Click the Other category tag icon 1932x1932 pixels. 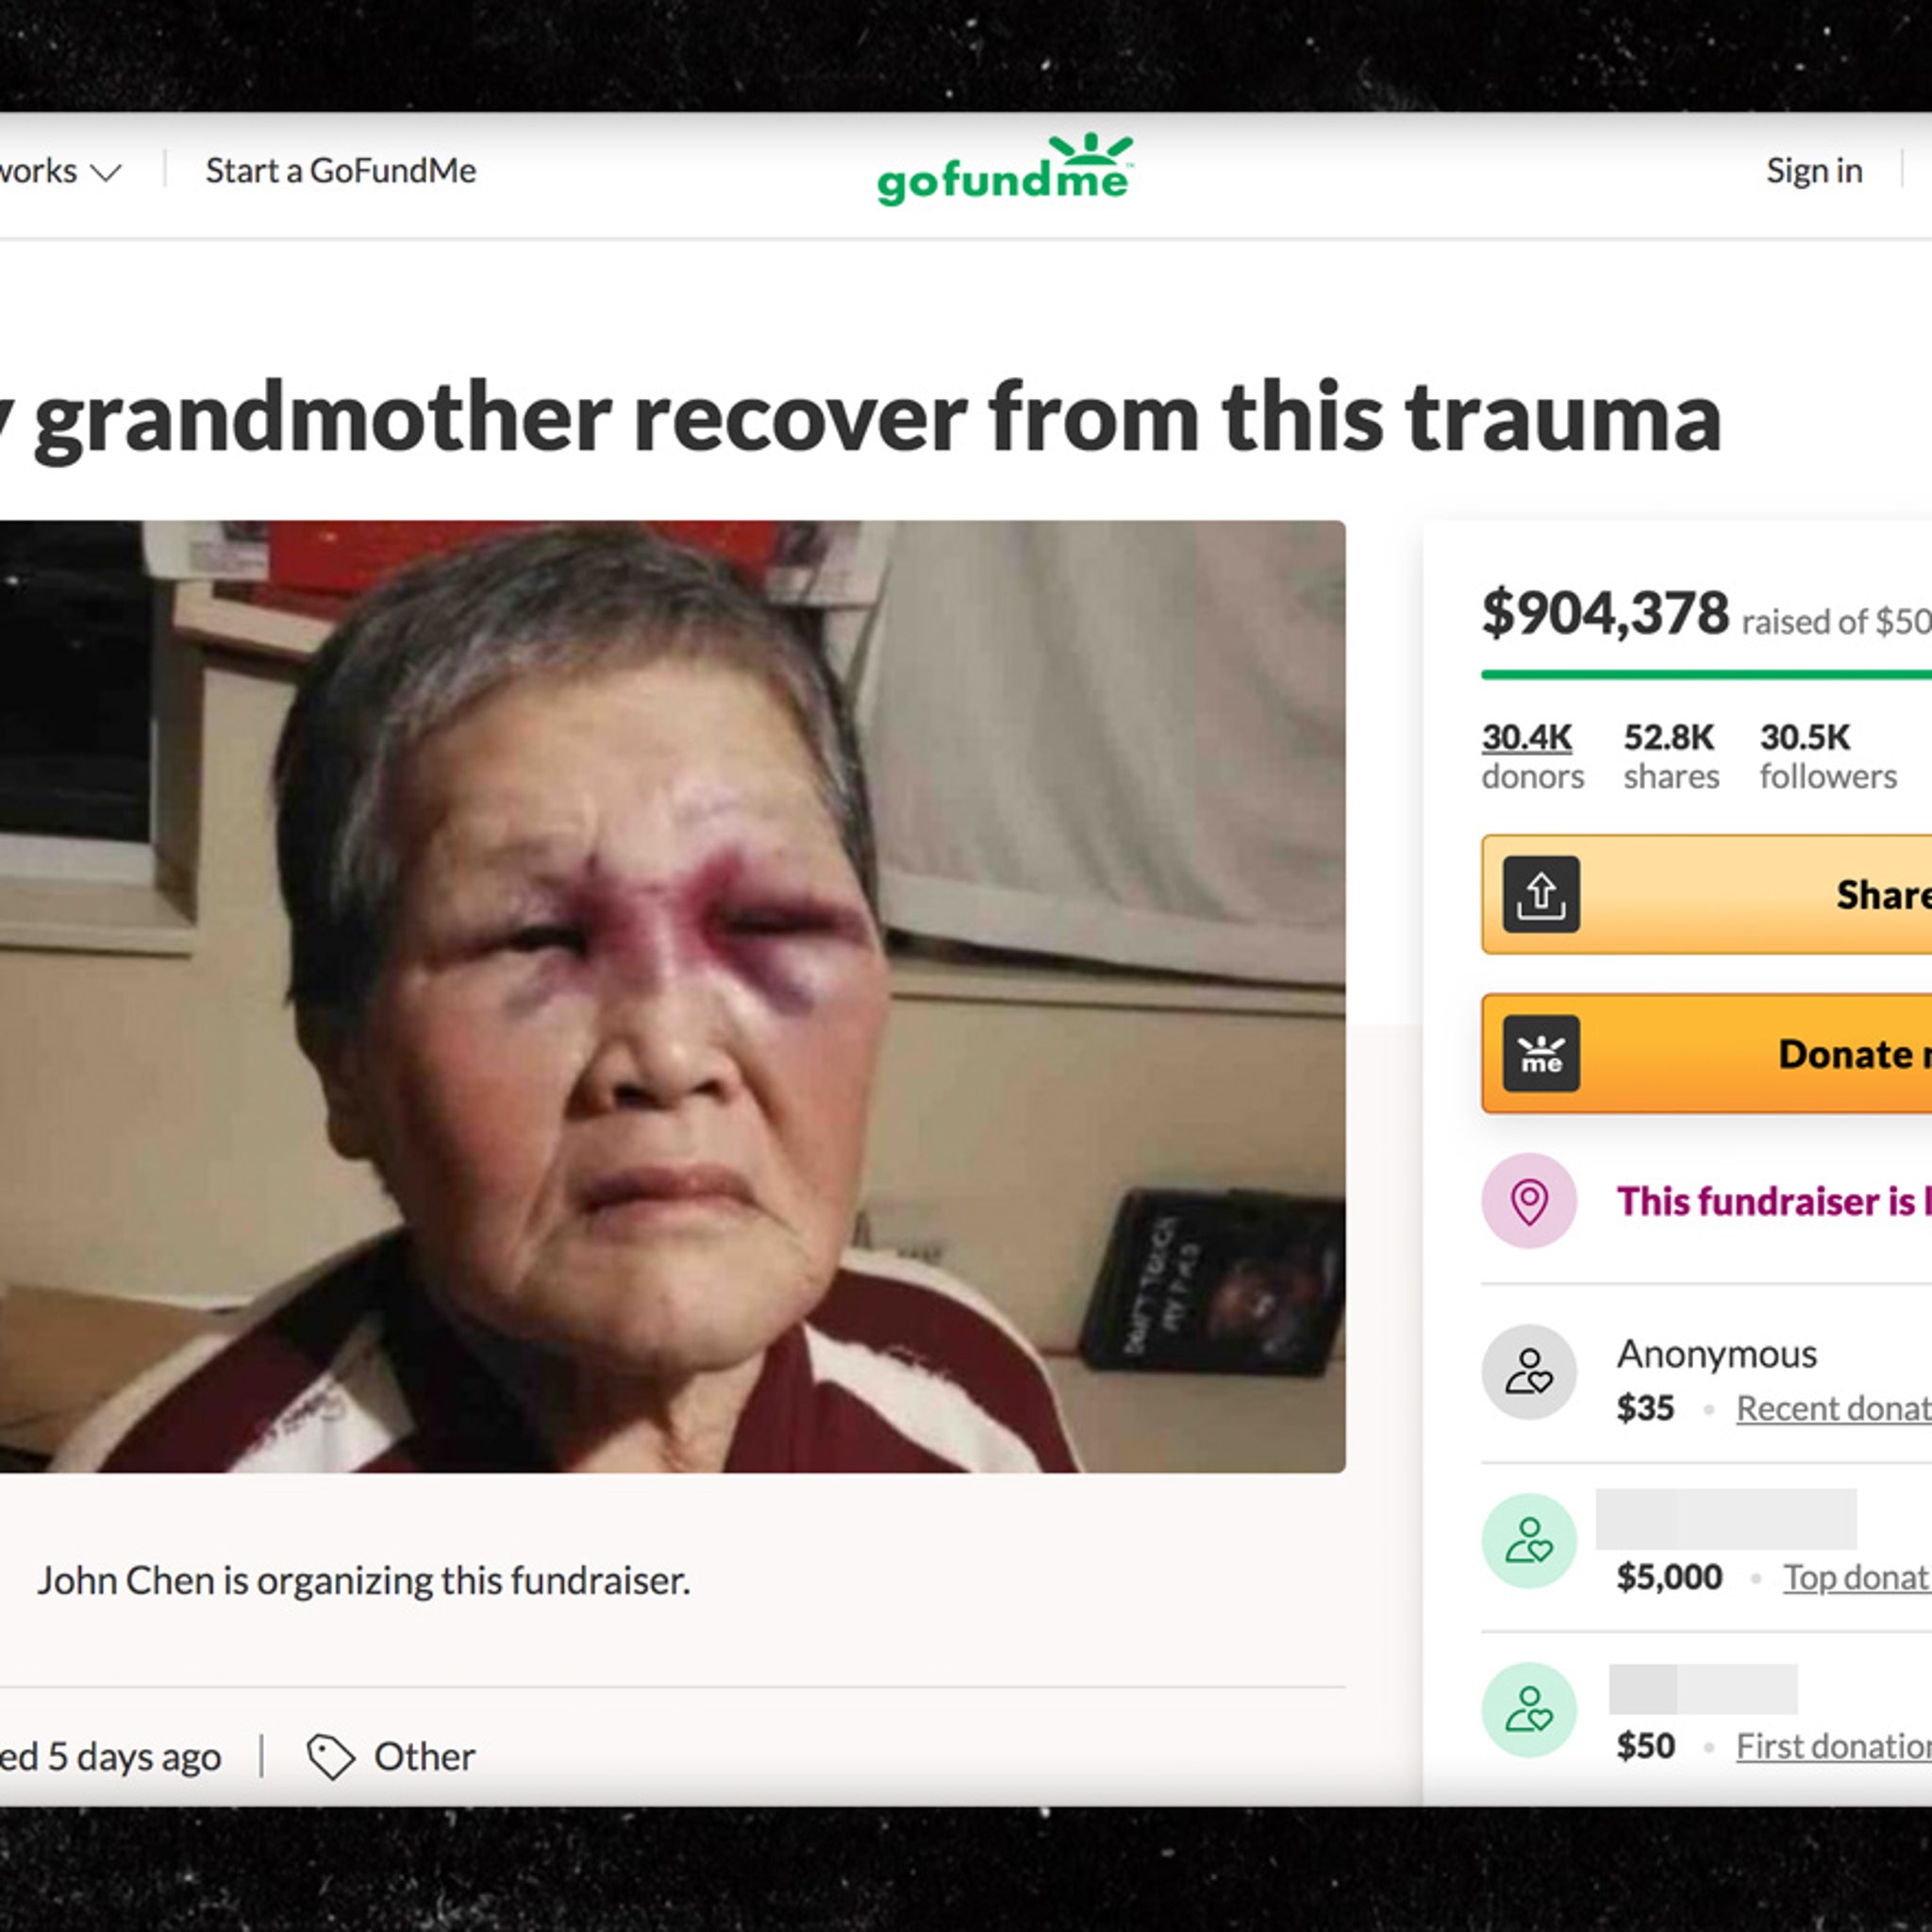pos(330,1756)
